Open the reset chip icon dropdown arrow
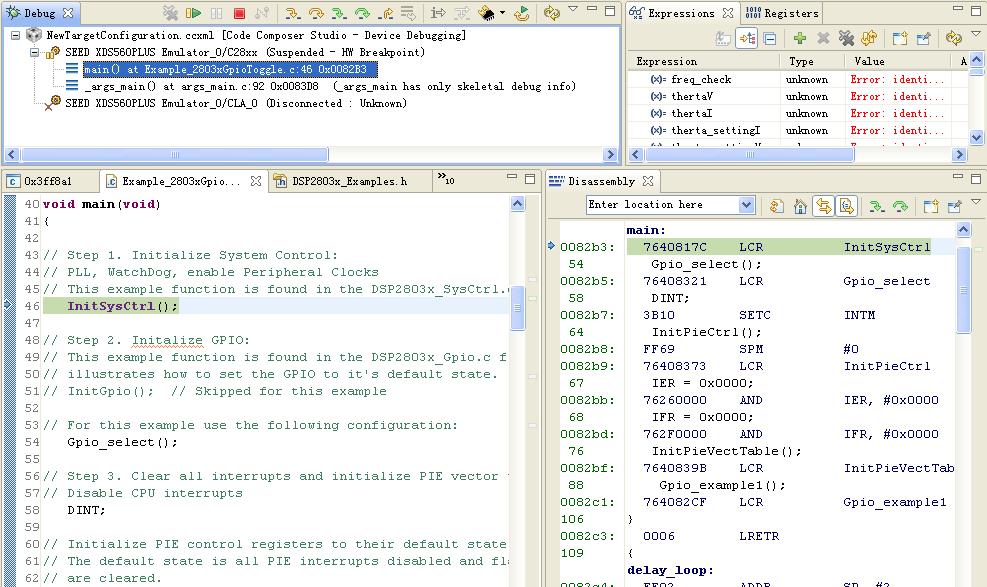Viewport: 987px width, 587px height. pyautogui.click(x=502, y=13)
